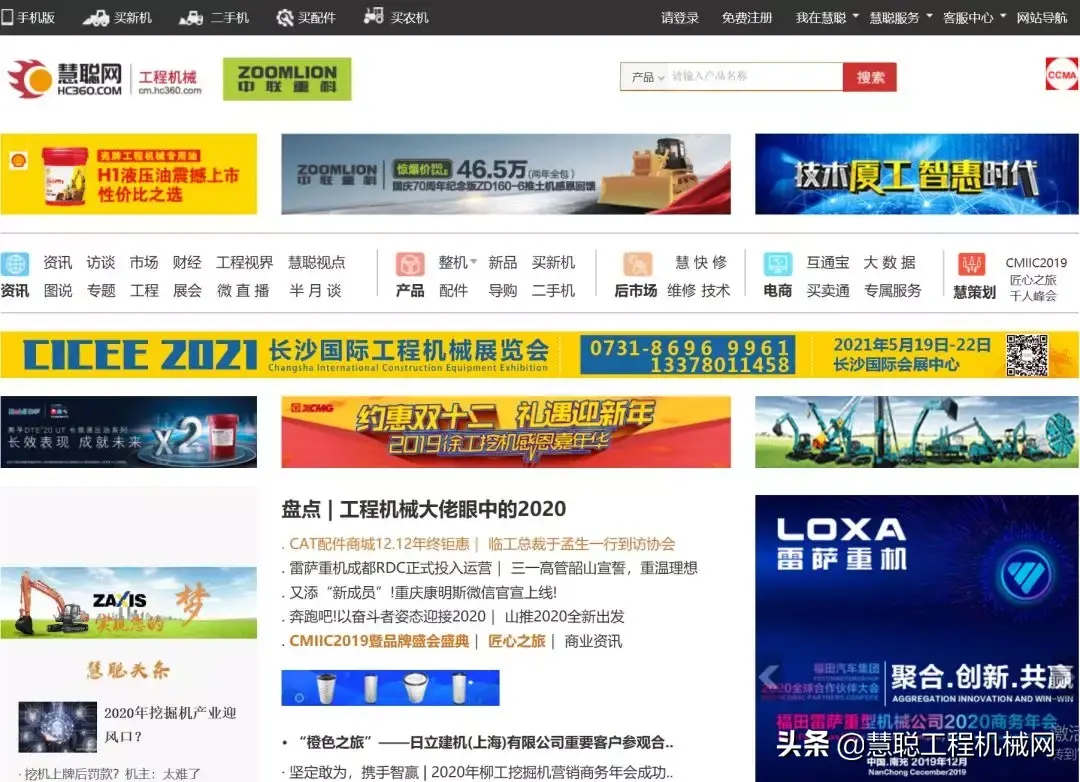Click the 产品 cube icon
1080x782 pixels.
(410, 264)
